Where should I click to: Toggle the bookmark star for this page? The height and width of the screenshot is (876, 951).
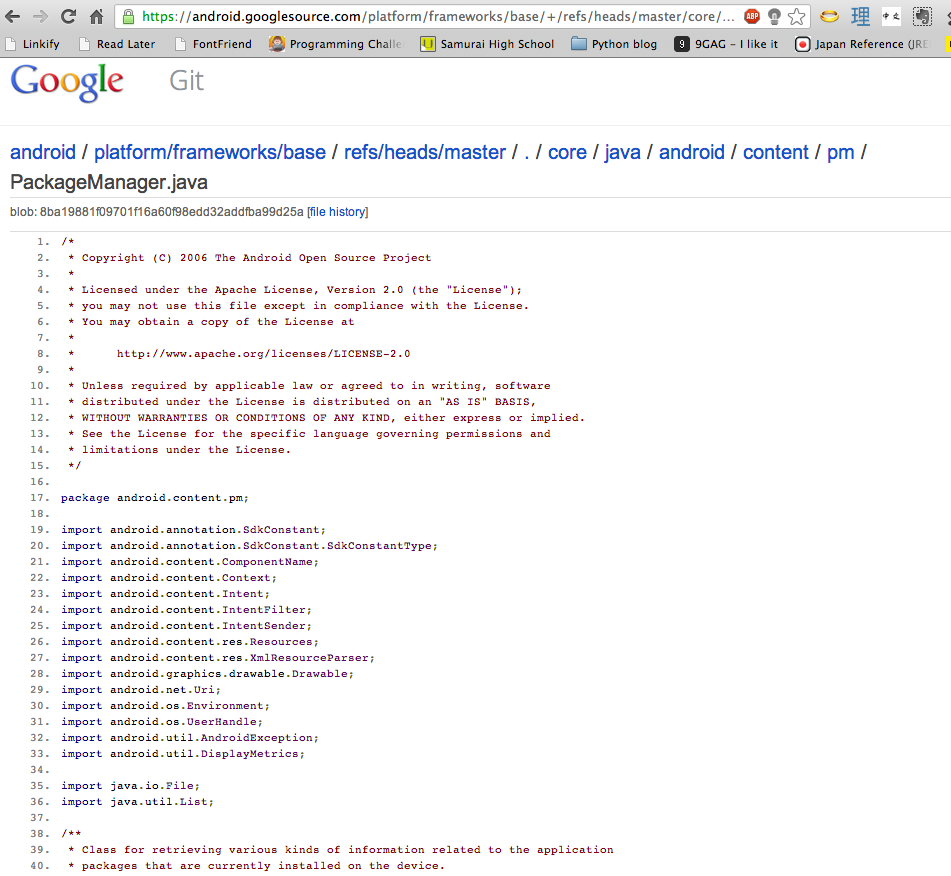pos(795,17)
